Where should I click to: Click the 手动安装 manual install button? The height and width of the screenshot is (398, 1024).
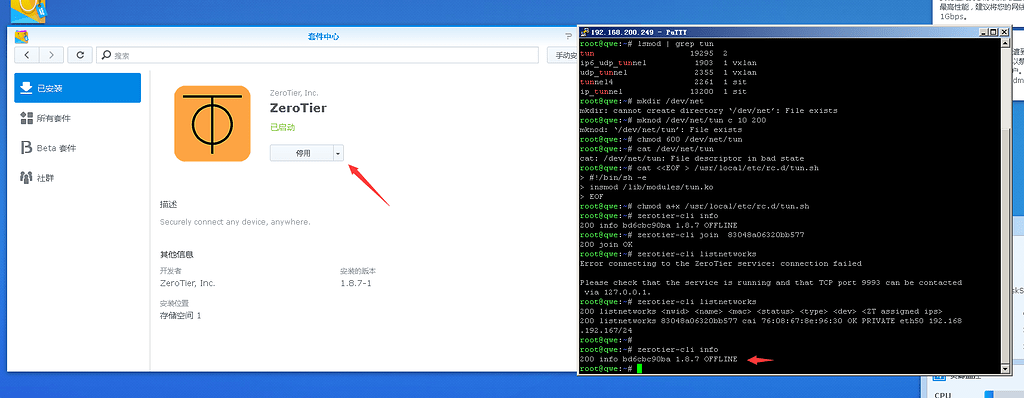tap(562, 56)
